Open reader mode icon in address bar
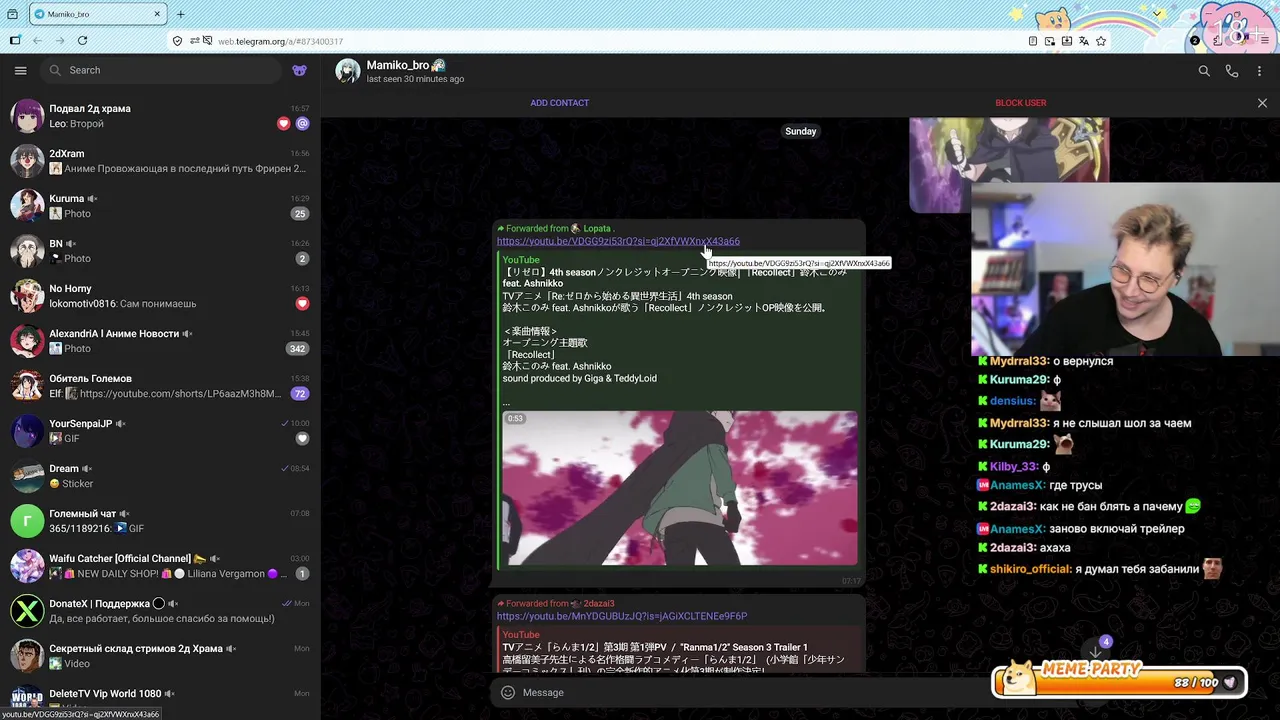 [1033, 41]
